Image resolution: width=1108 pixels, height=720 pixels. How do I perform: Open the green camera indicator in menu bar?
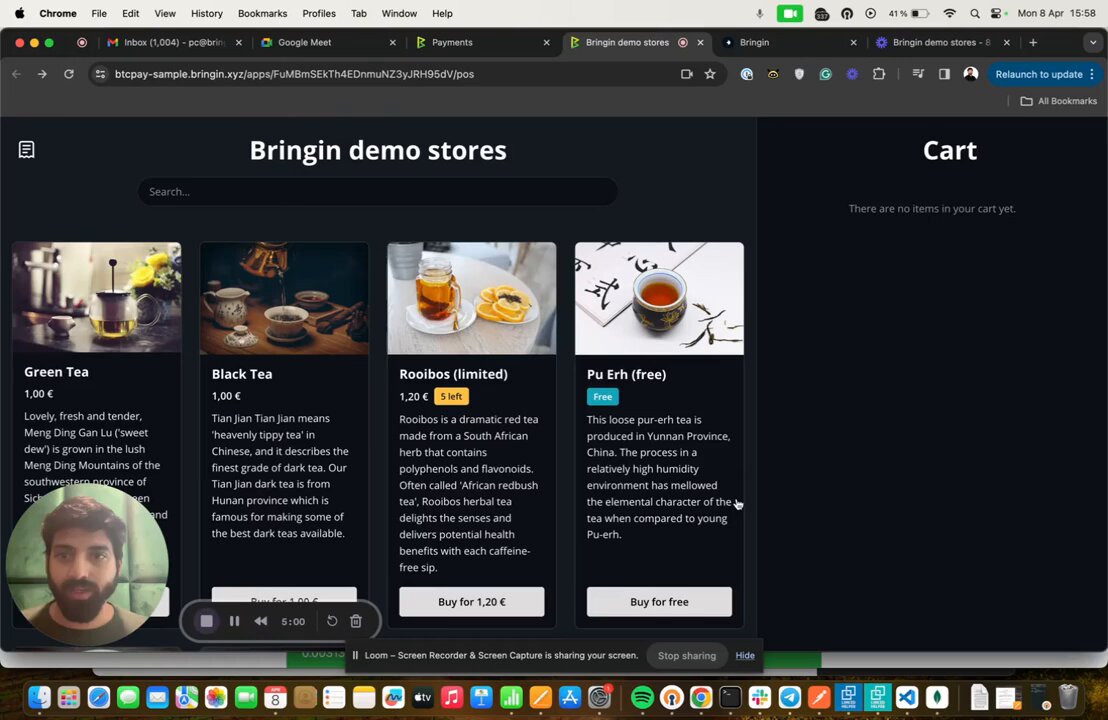(789, 13)
